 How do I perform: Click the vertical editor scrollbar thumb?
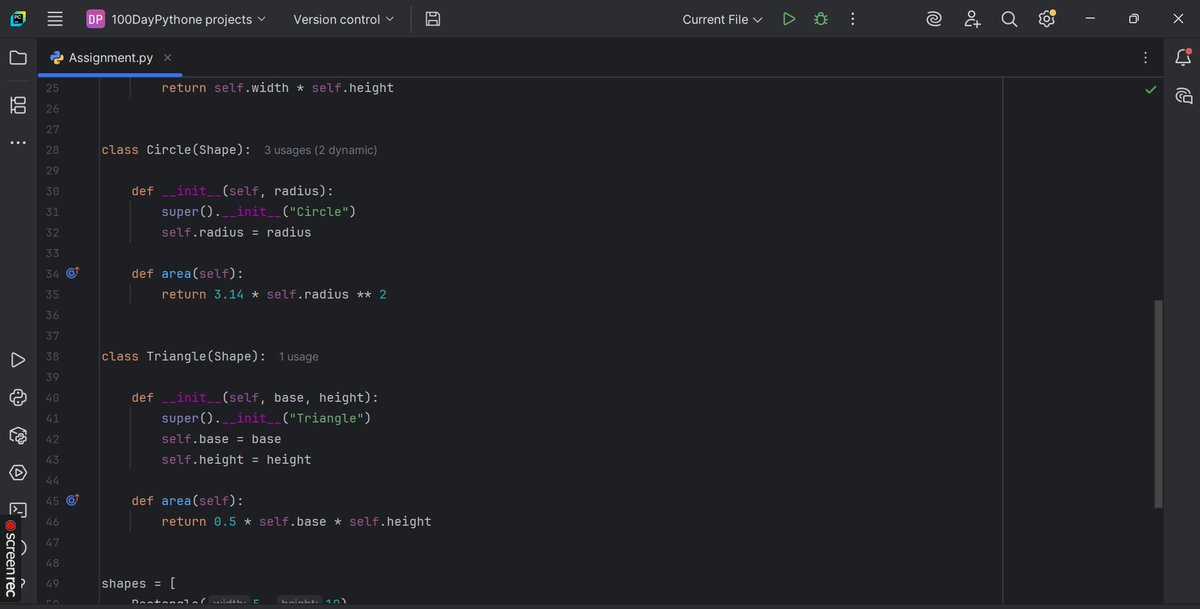[1159, 403]
